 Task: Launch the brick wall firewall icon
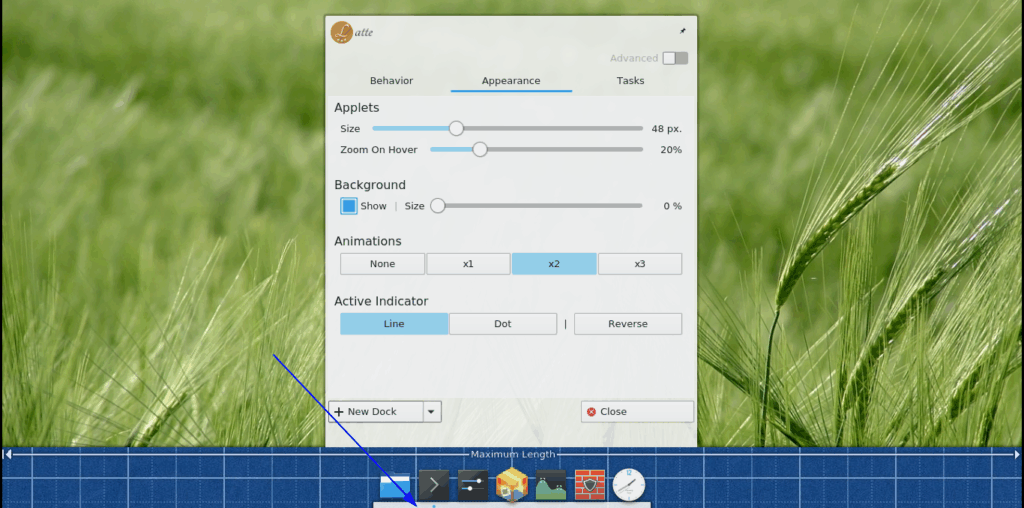point(589,485)
